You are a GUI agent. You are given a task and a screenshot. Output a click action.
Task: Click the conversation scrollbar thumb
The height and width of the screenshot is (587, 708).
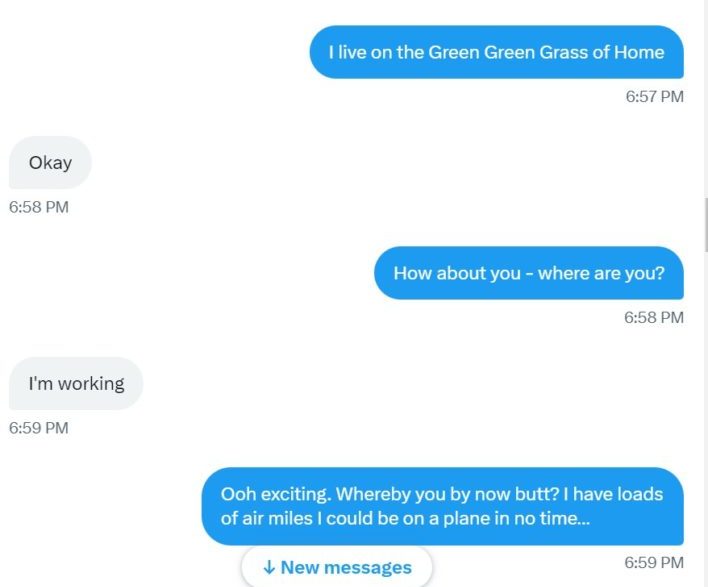(706, 224)
